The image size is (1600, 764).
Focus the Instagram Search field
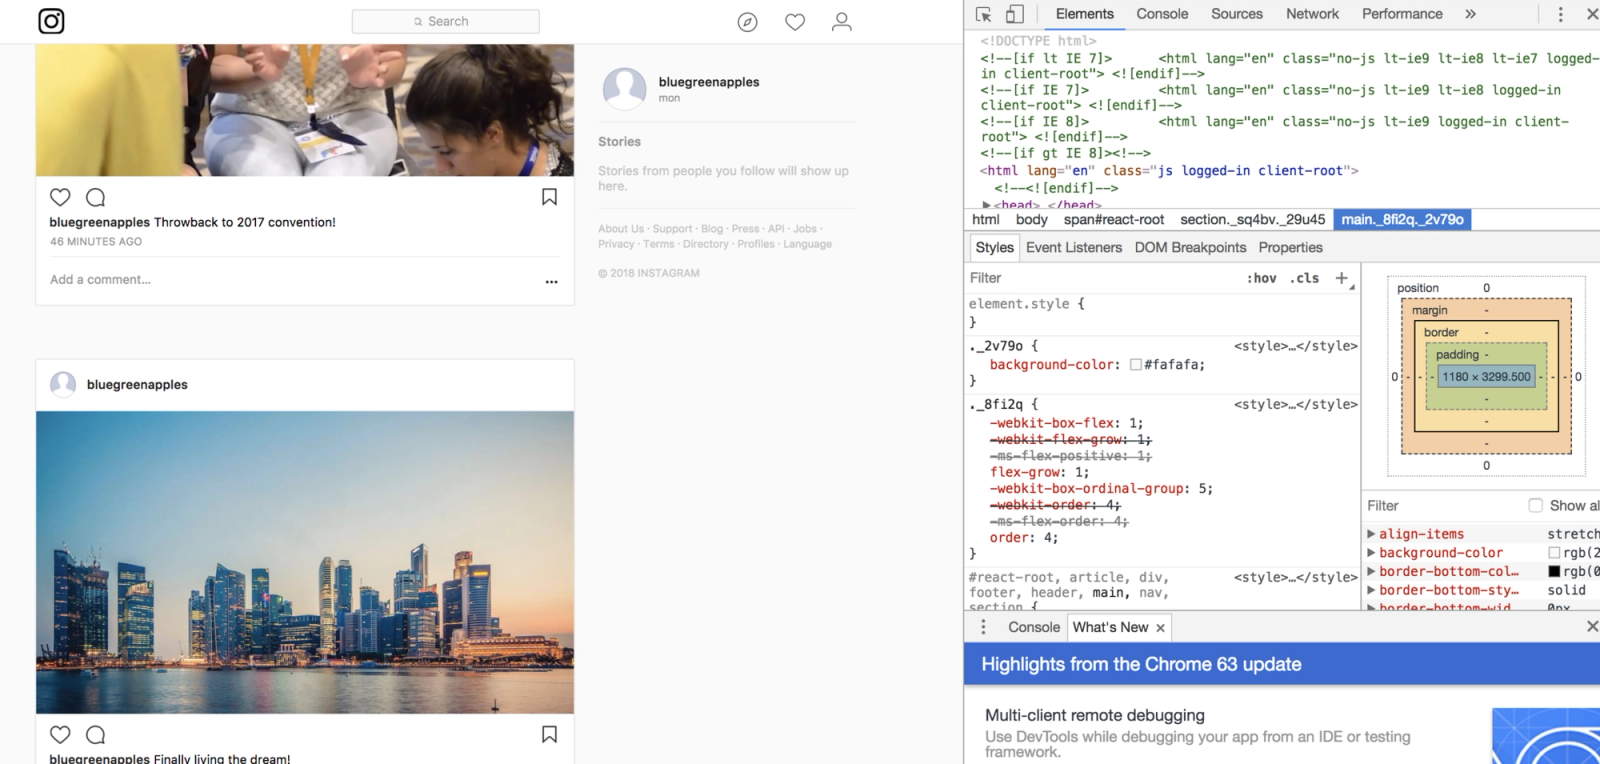point(446,21)
